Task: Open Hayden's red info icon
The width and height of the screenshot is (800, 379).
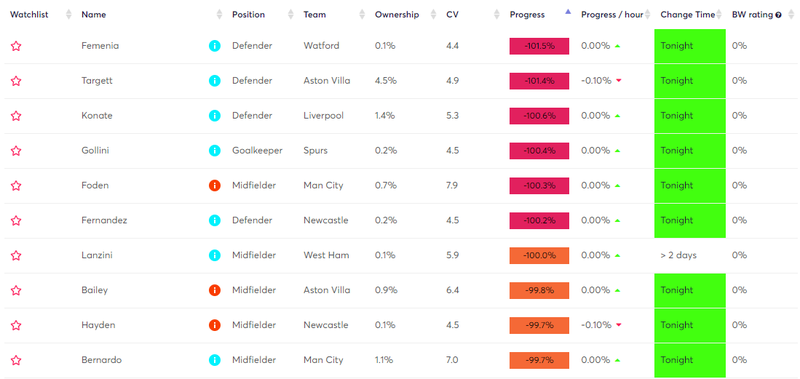Action: pos(215,325)
